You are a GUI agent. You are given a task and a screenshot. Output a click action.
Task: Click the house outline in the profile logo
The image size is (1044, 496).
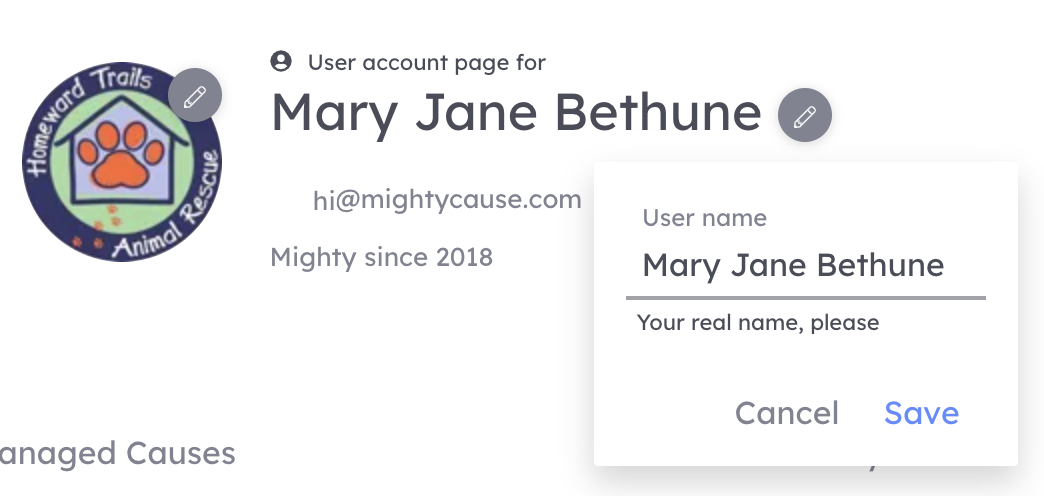click(121, 148)
